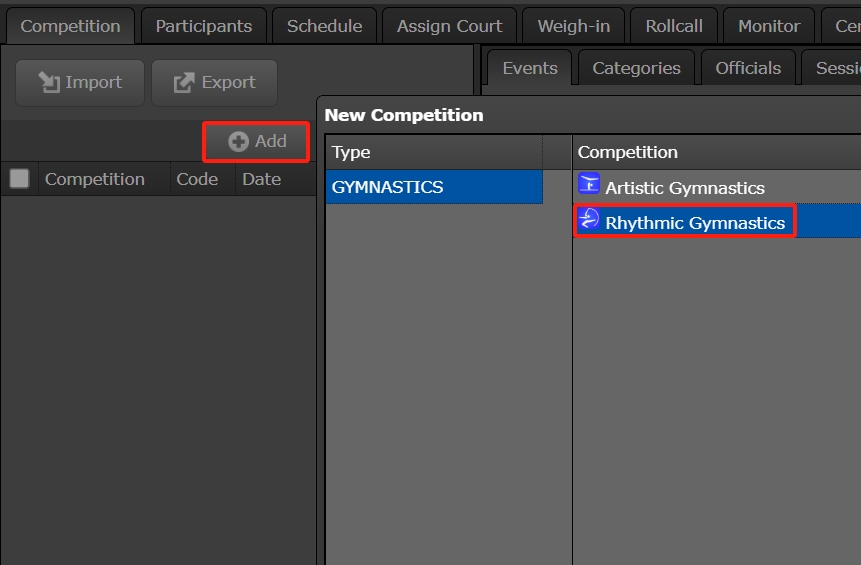Click the plus icon on Add
This screenshot has height=565, width=861.
[238, 142]
